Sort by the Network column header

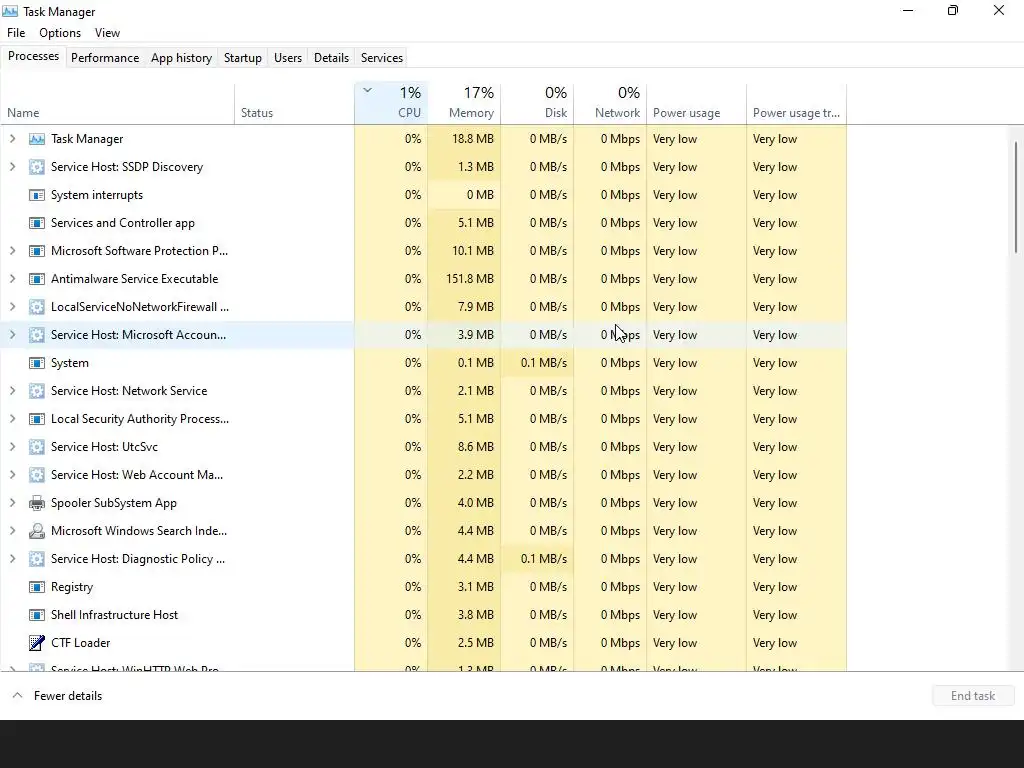tap(610, 103)
